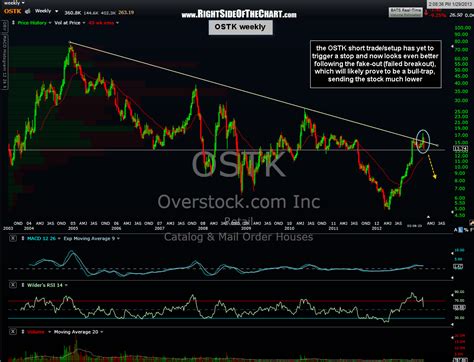
Task: Open the Volume indicator dropdown
Action: tap(50, 332)
